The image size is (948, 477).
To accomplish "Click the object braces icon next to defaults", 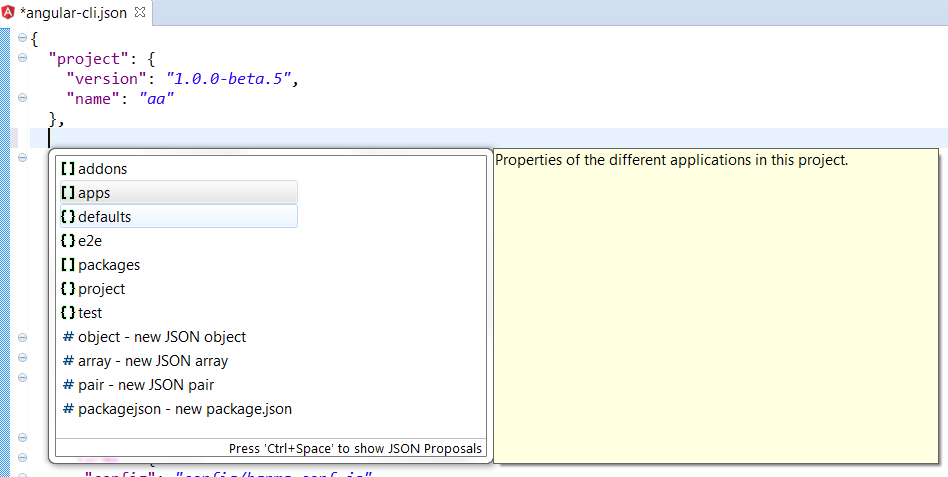I will point(68,216).
